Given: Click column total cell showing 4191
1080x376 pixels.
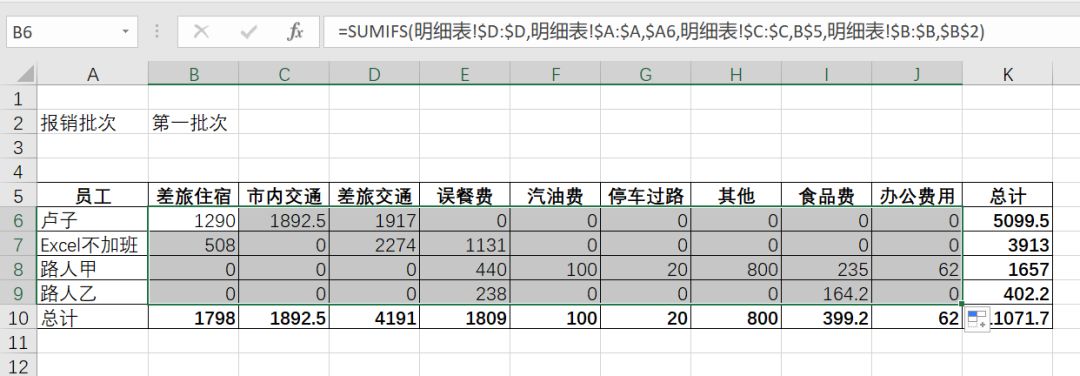Looking at the screenshot, I should [x=374, y=317].
